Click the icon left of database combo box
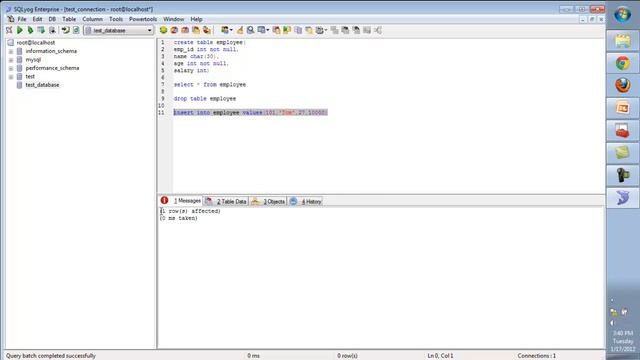The width and height of the screenshot is (640, 360). pyautogui.click(x=76, y=30)
